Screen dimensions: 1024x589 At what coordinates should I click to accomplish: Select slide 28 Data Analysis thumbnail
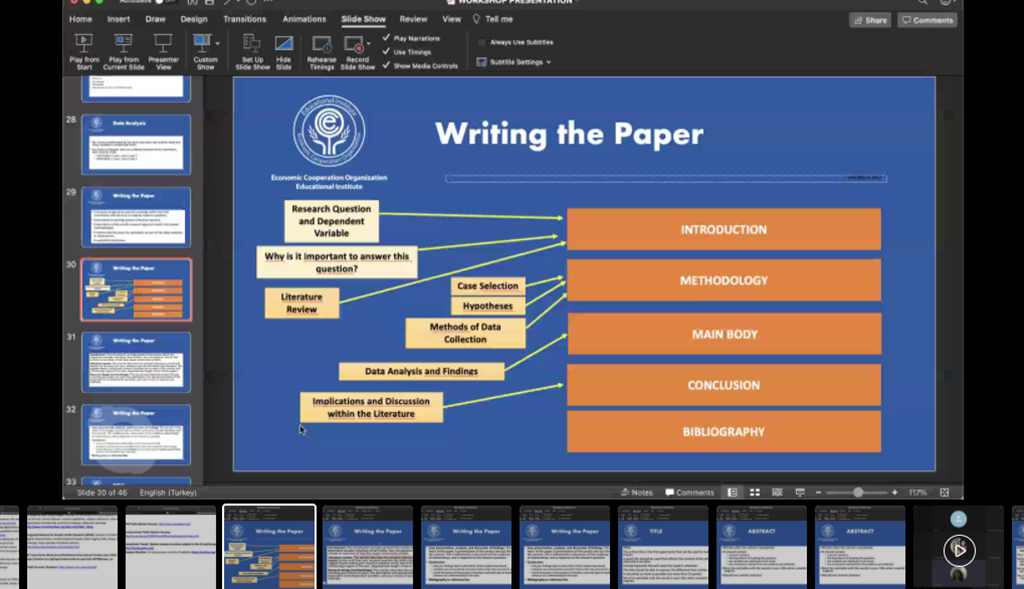136,144
